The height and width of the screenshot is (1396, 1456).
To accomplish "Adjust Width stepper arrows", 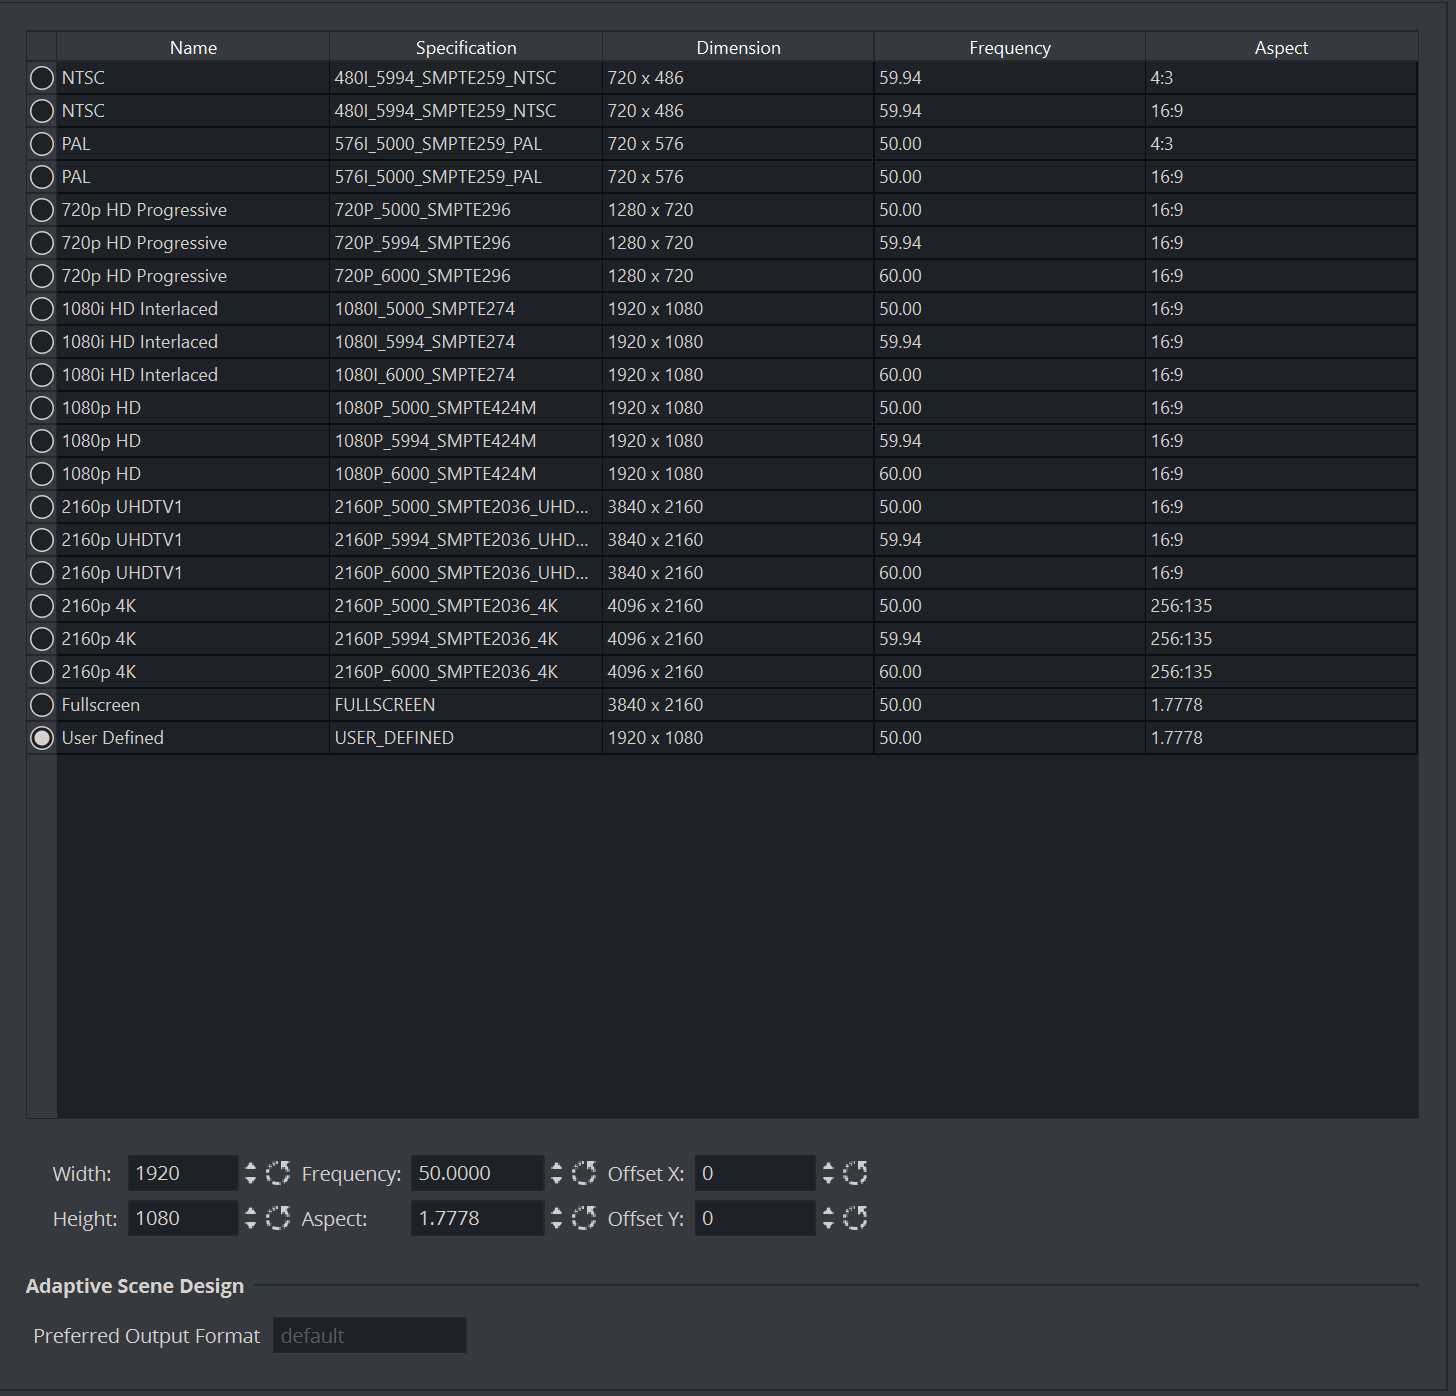I will 250,1173.
